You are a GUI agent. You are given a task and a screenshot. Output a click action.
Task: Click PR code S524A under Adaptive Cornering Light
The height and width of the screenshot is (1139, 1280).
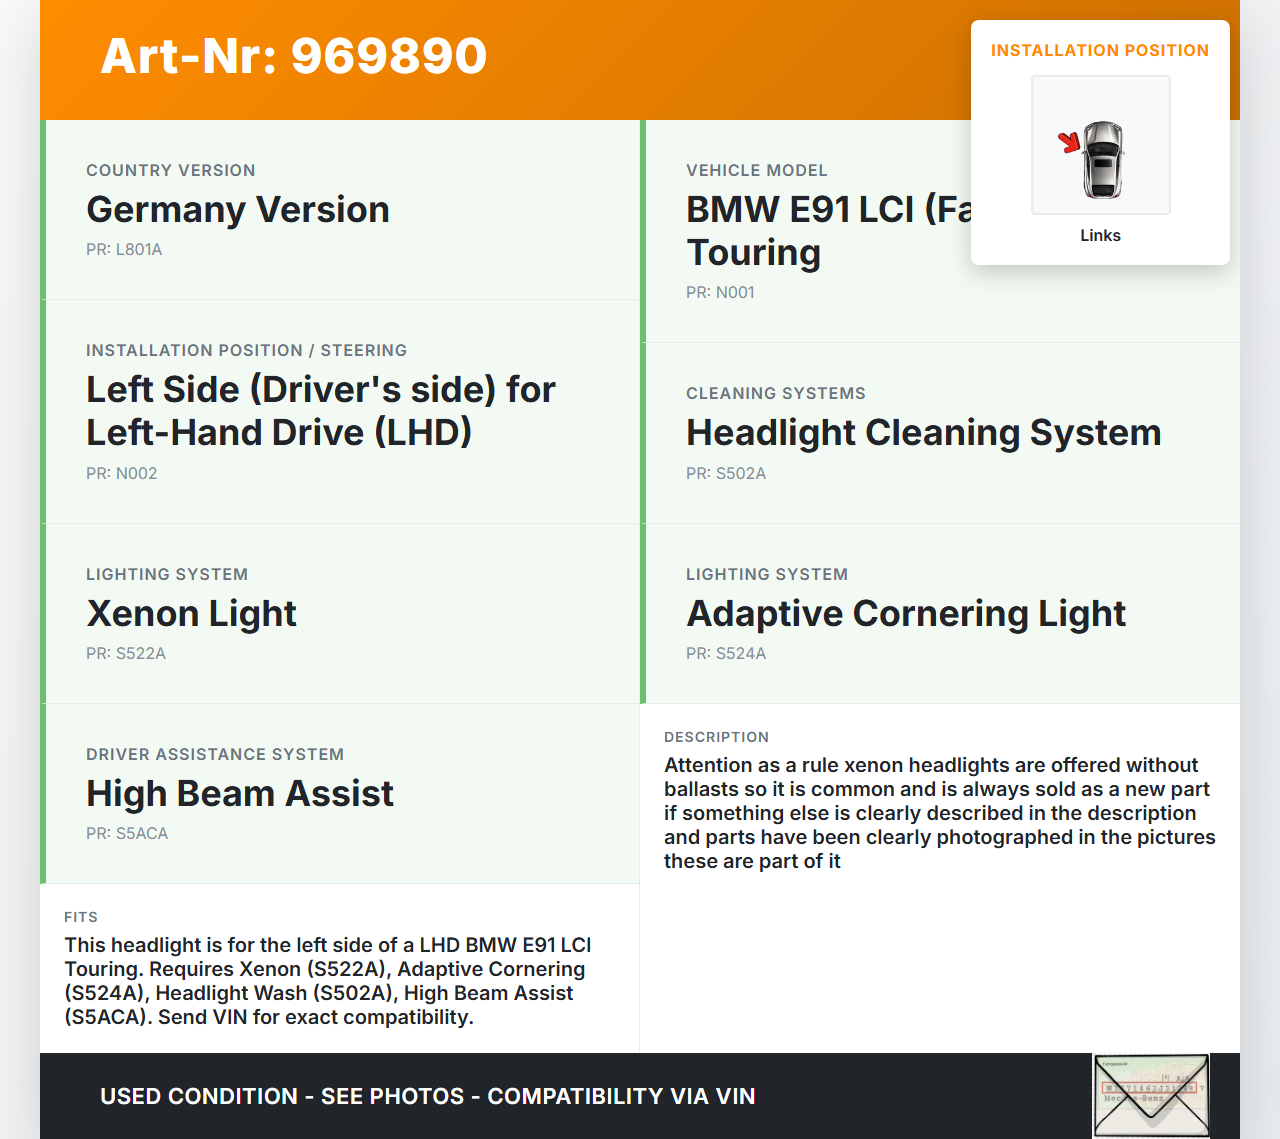[x=726, y=654]
